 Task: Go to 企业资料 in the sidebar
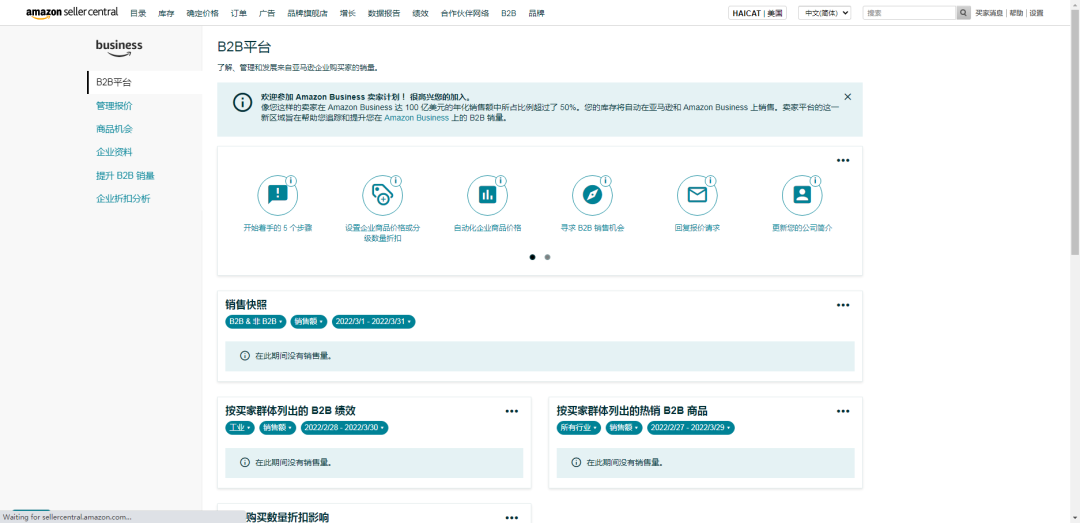(x=114, y=152)
